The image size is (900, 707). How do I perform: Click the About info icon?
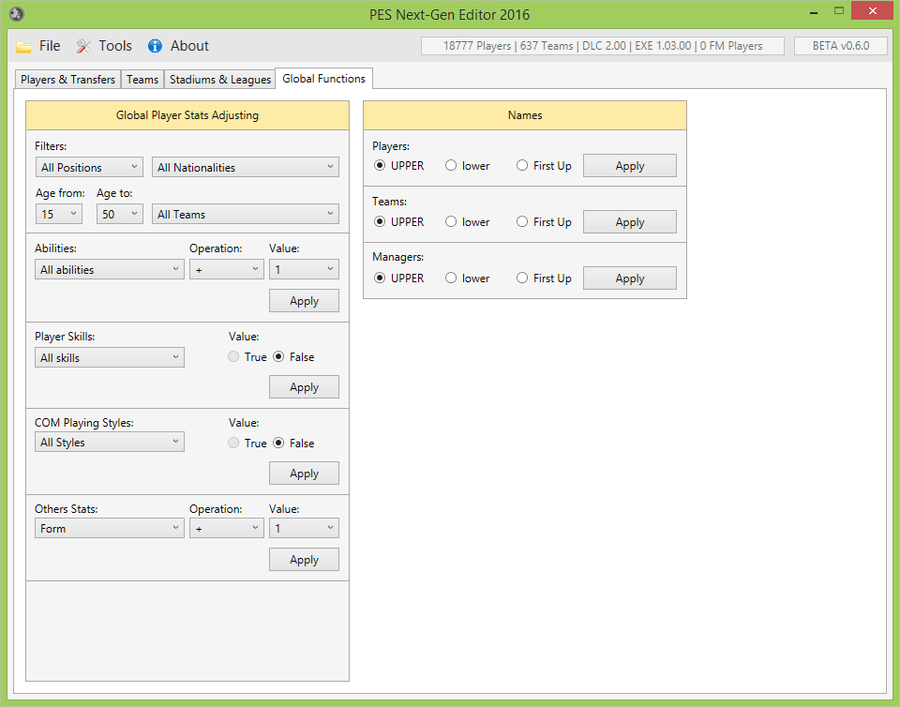155,46
